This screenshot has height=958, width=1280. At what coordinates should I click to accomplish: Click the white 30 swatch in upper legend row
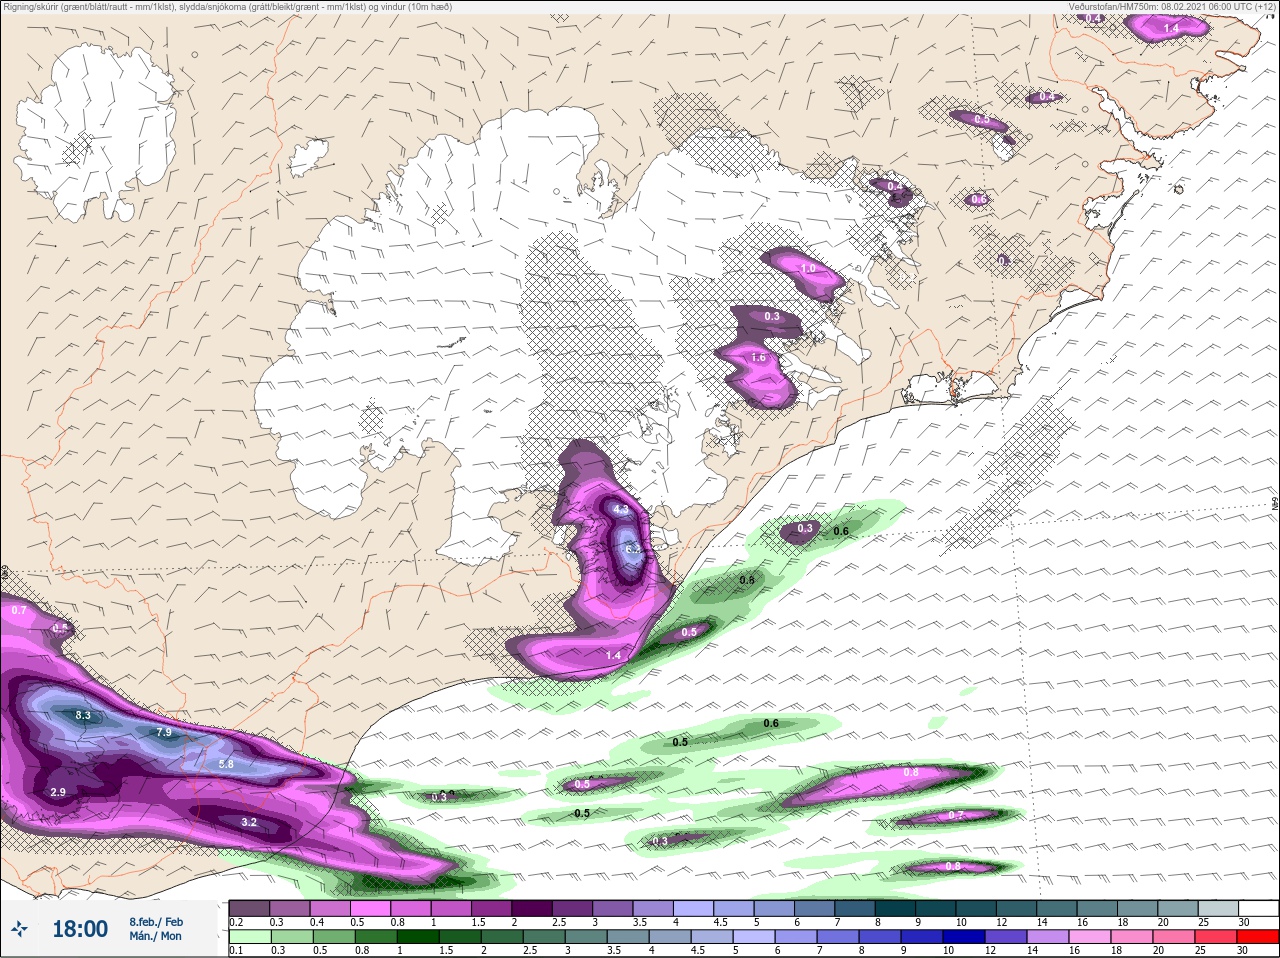tap(1259, 908)
